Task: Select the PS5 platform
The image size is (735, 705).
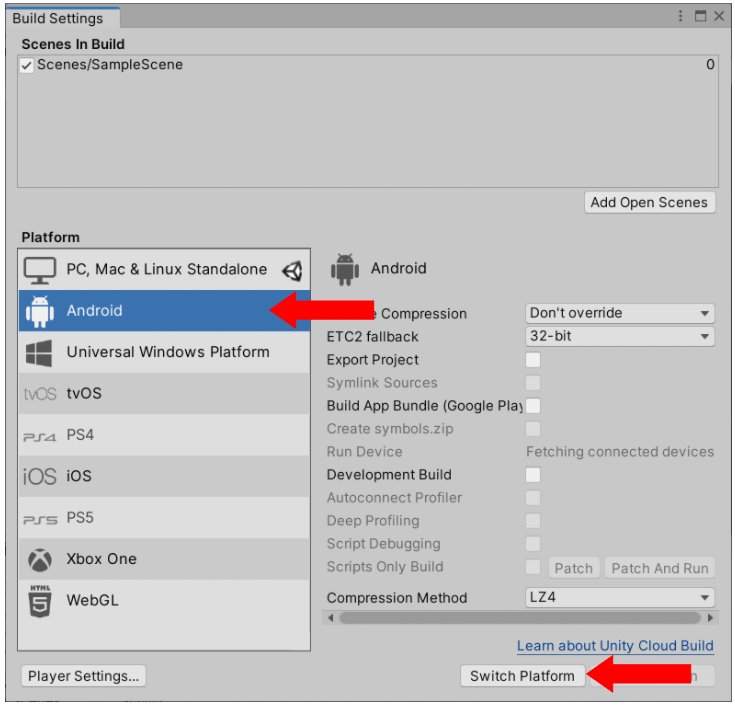Action: click(164, 518)
